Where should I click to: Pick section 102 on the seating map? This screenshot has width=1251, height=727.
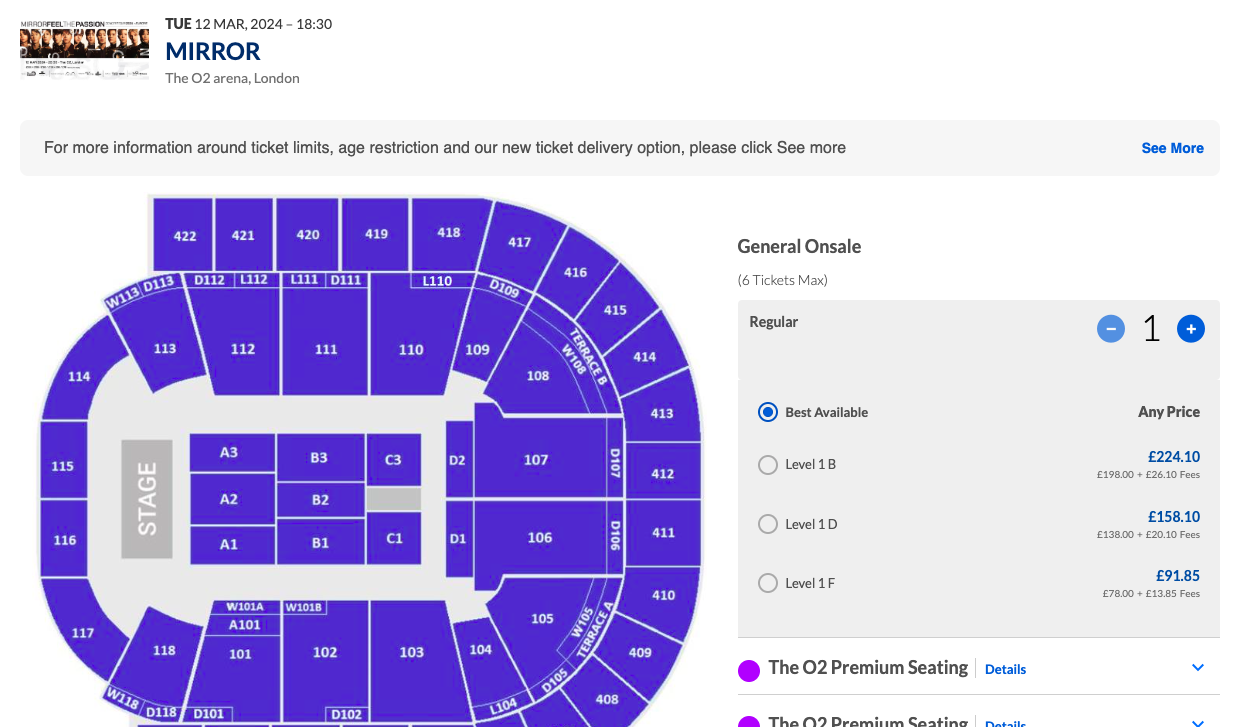click(x=325, y=652)
